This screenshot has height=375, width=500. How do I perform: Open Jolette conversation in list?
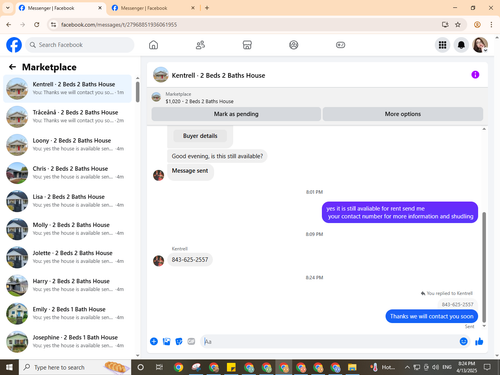pyautogui.click(x=67, y=257)
